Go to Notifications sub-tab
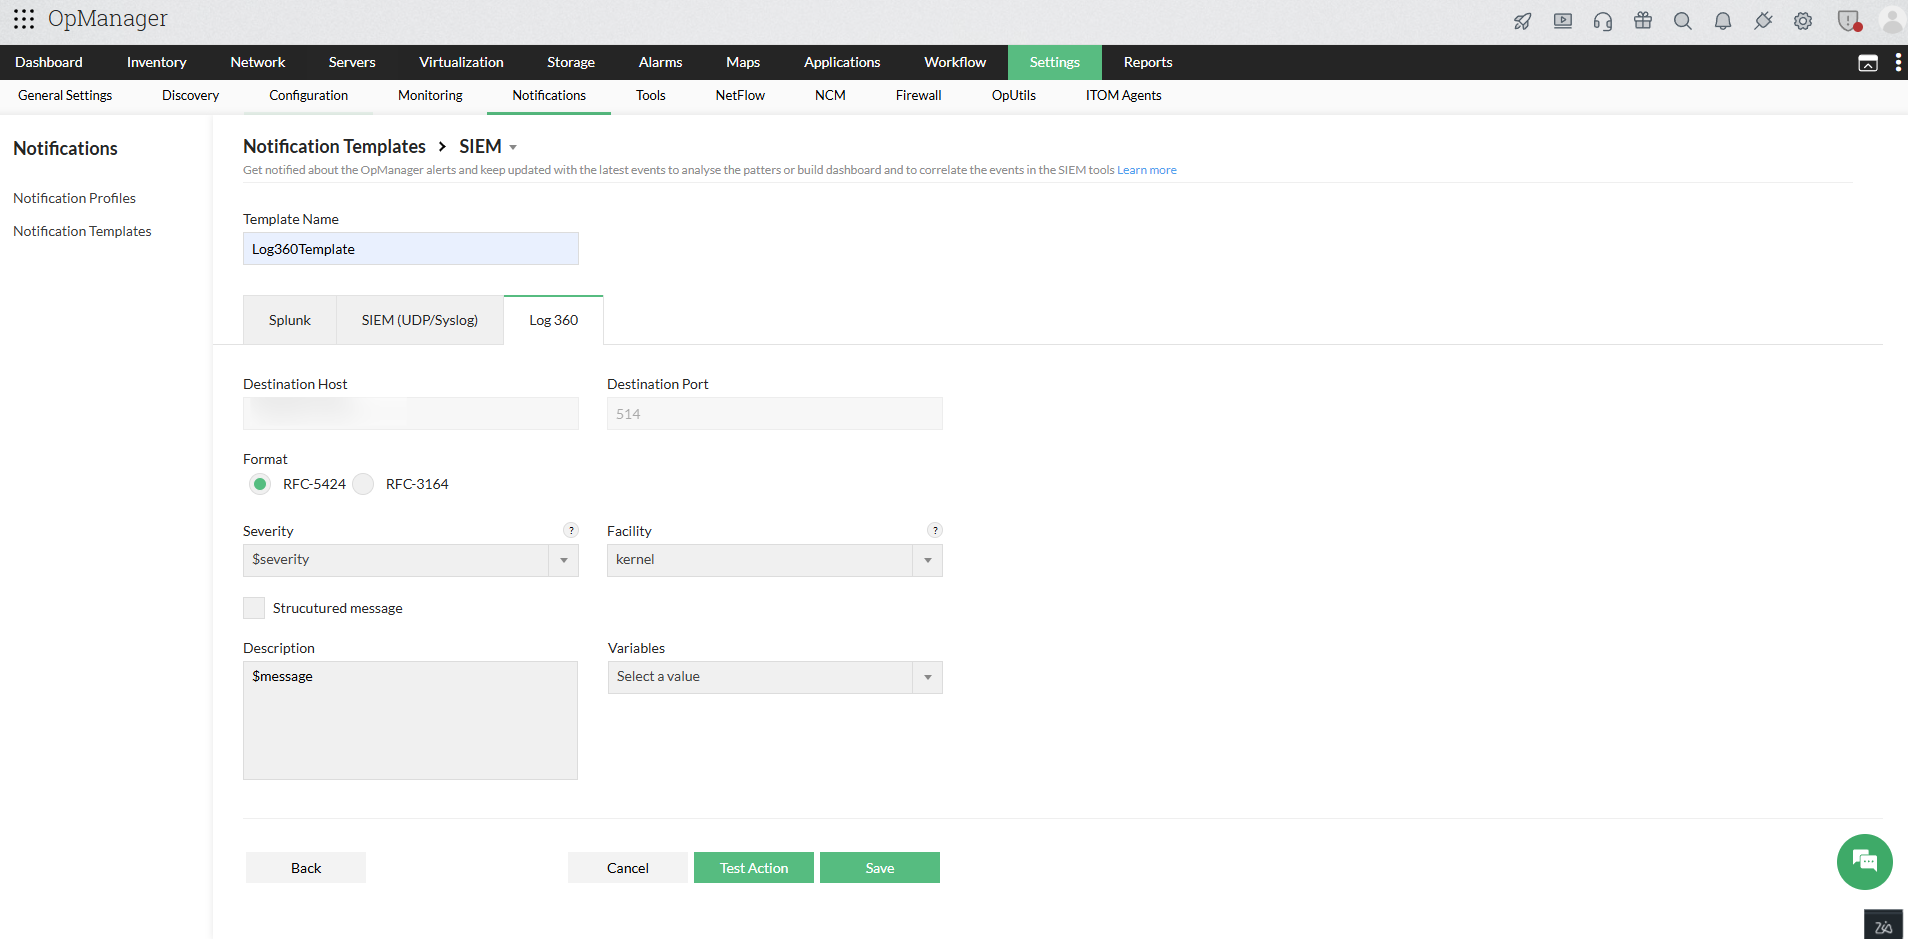This screenshot has width=1908, height=939. click(x=549, y=96)
